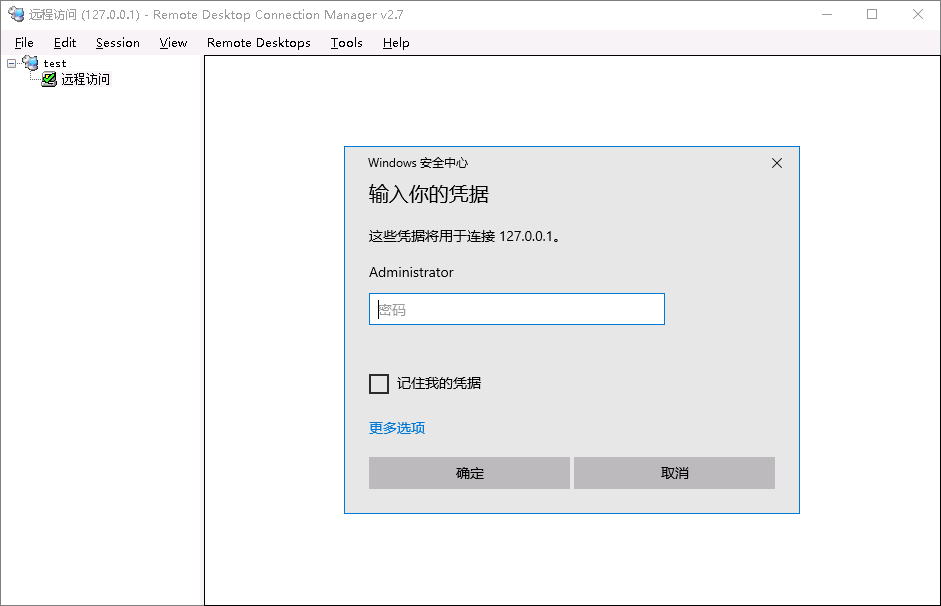
Task: Check the 记住我的凭据 checkbox
Action: point(379,383)
